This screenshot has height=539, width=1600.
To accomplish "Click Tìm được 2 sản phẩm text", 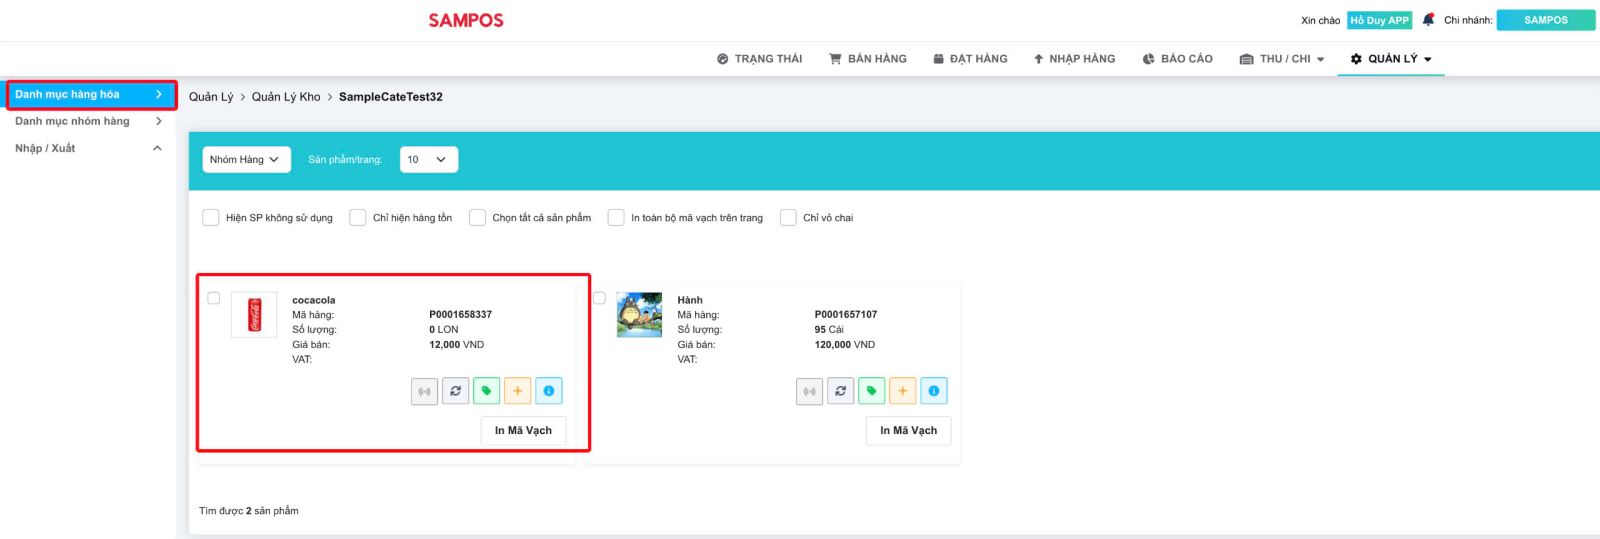I will 249,511.
